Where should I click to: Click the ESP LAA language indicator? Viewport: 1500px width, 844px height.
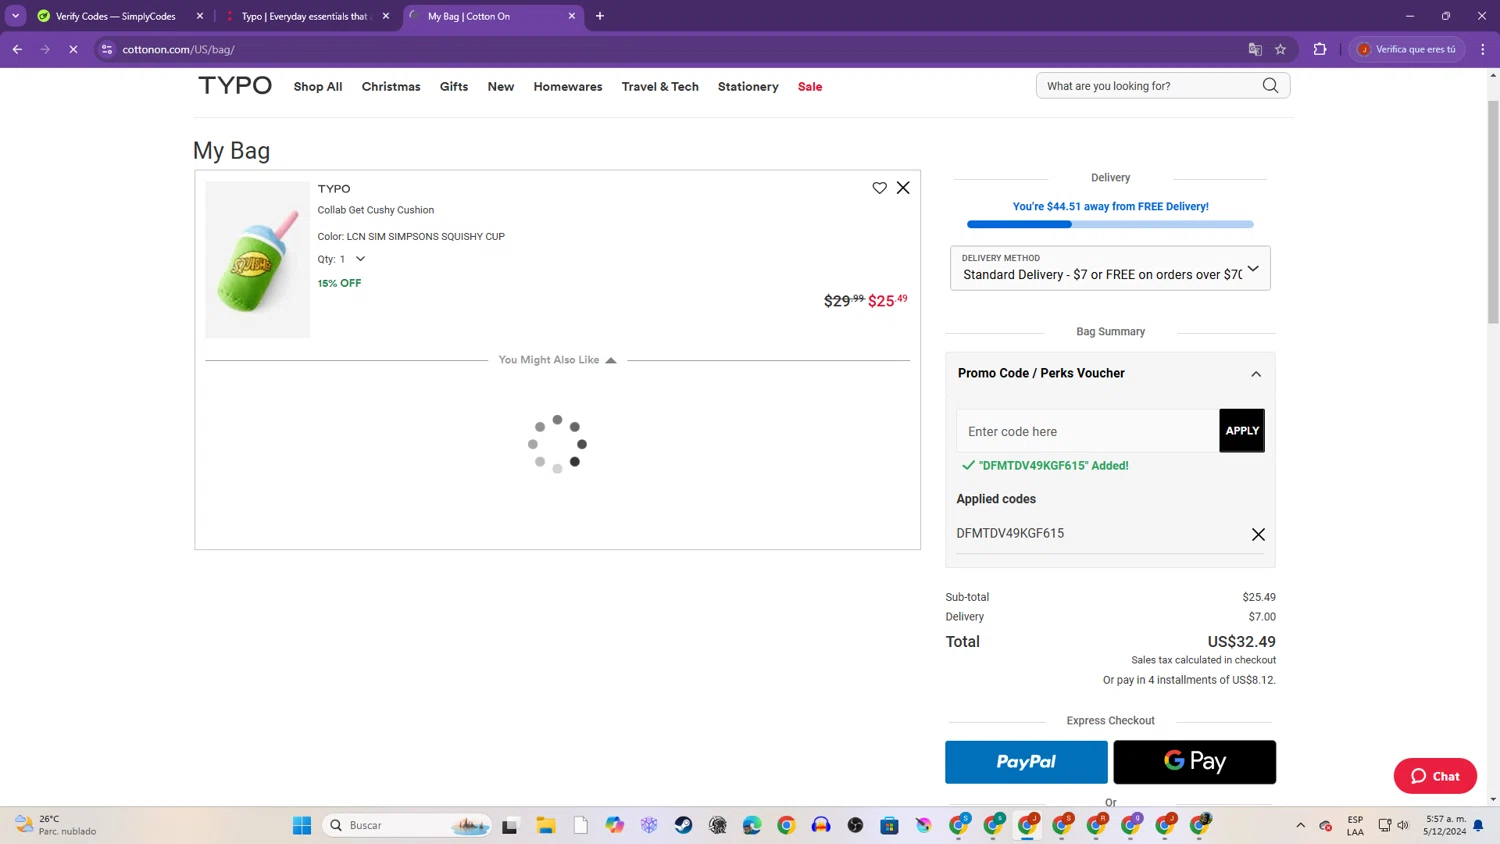pos(1355,825)
